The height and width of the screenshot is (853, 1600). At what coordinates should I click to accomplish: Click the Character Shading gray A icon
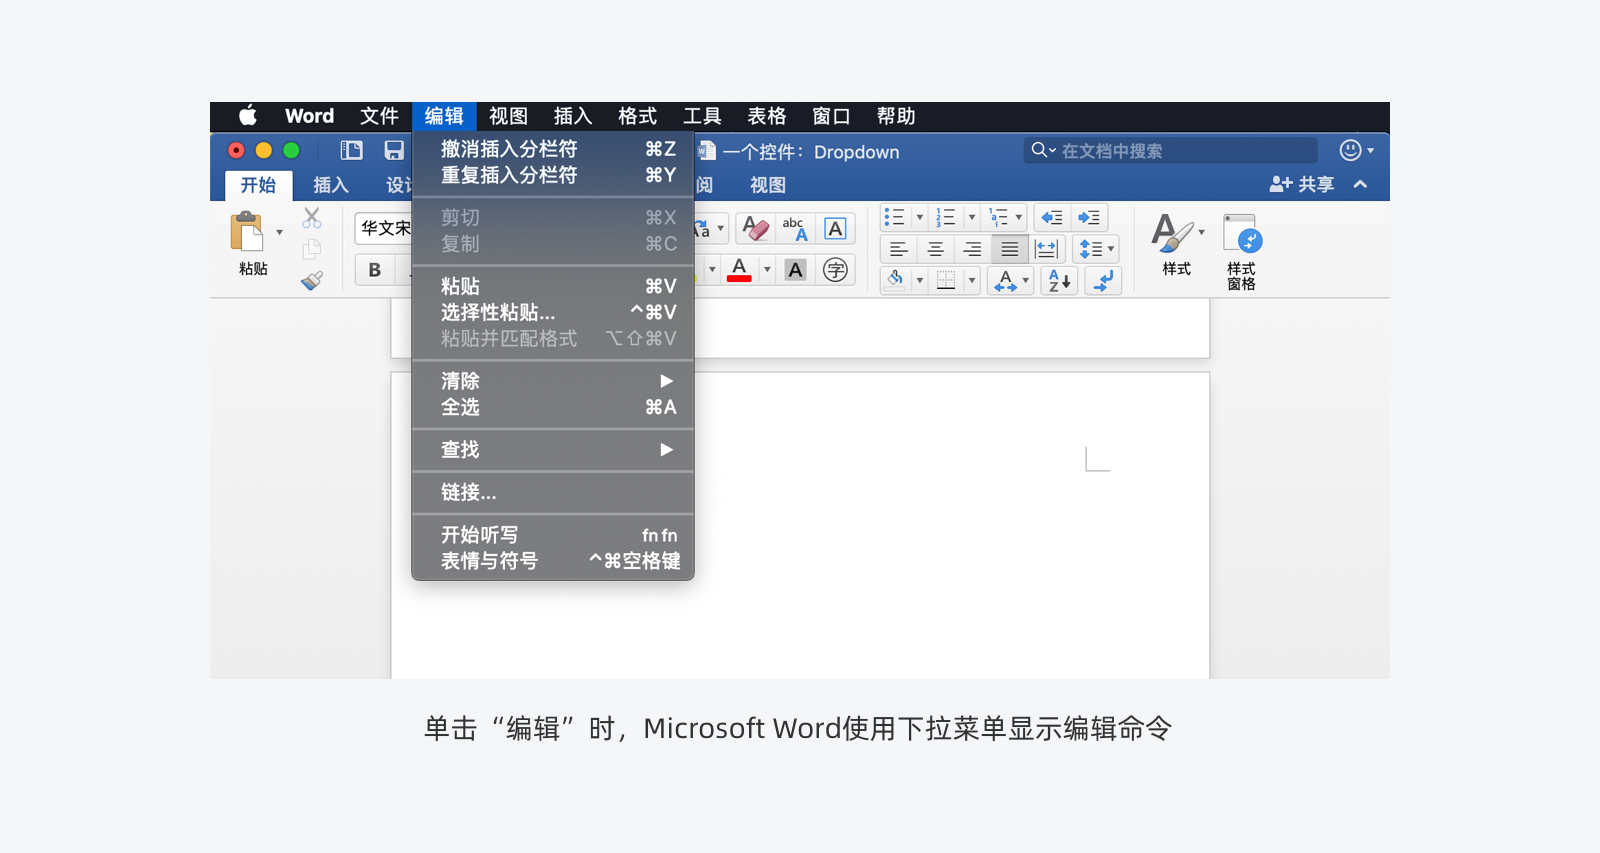click(x=795, y=270)
